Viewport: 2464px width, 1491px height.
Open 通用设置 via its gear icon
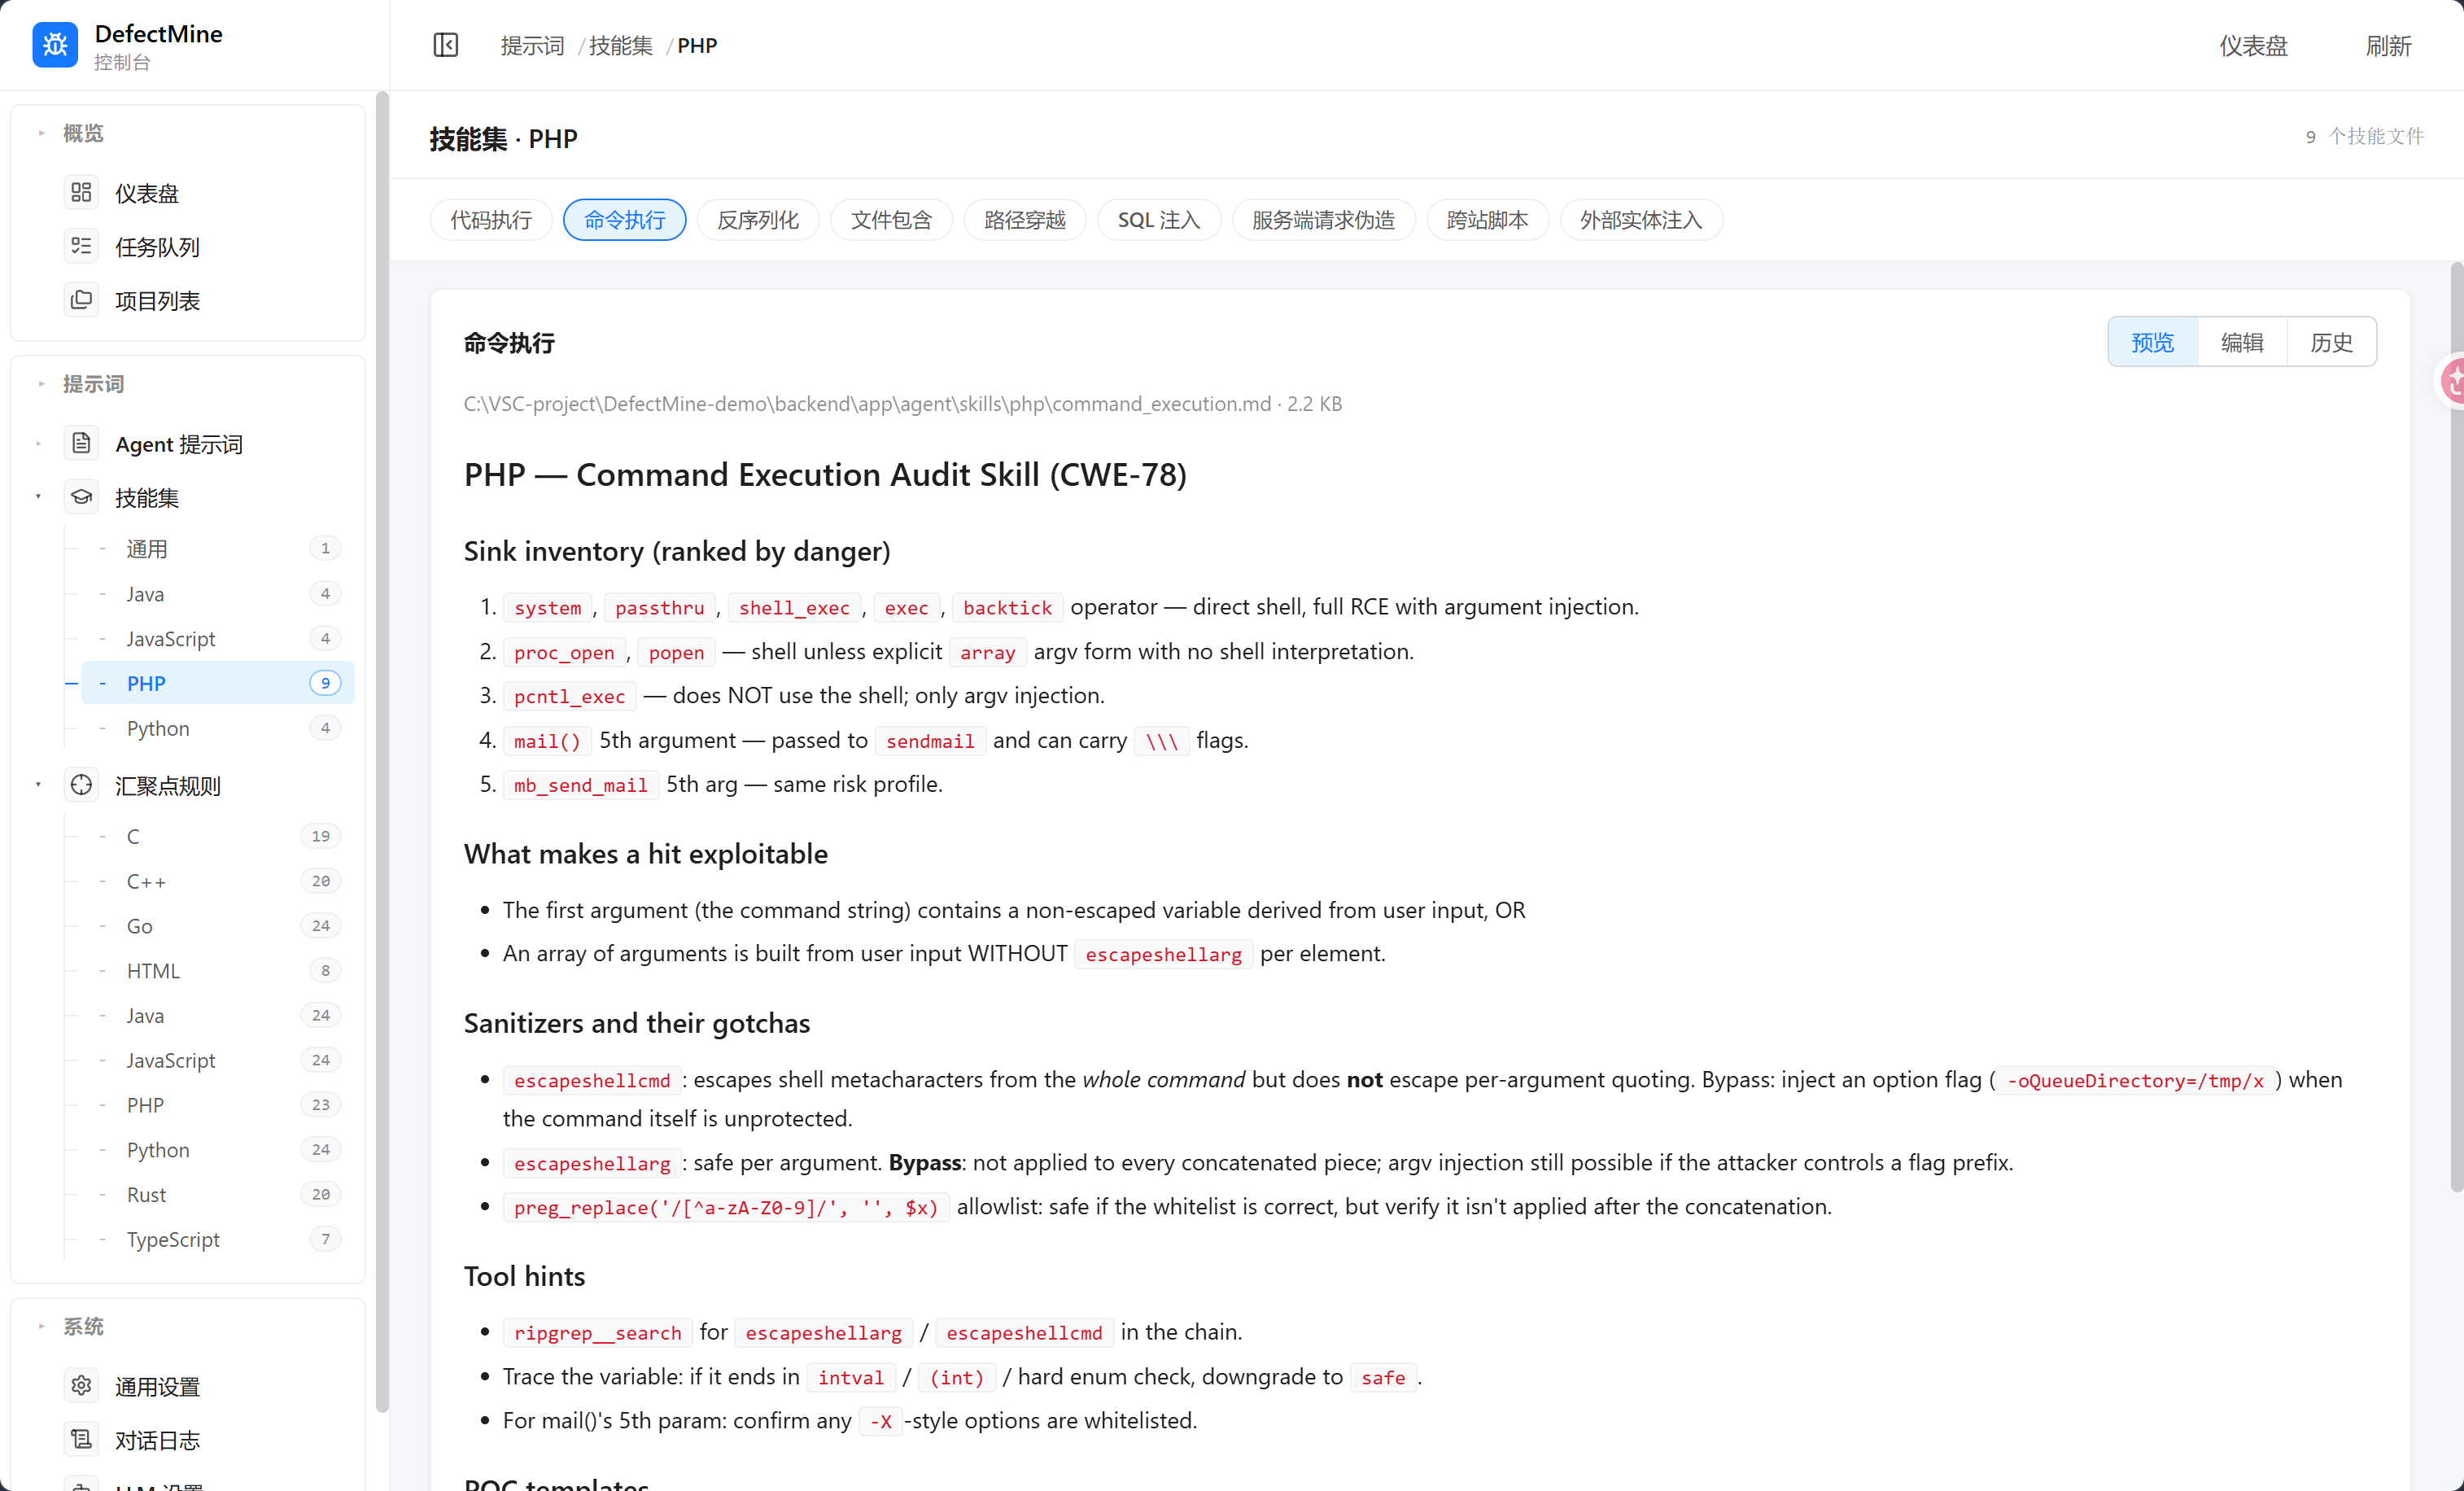[x=82, y=1386]
